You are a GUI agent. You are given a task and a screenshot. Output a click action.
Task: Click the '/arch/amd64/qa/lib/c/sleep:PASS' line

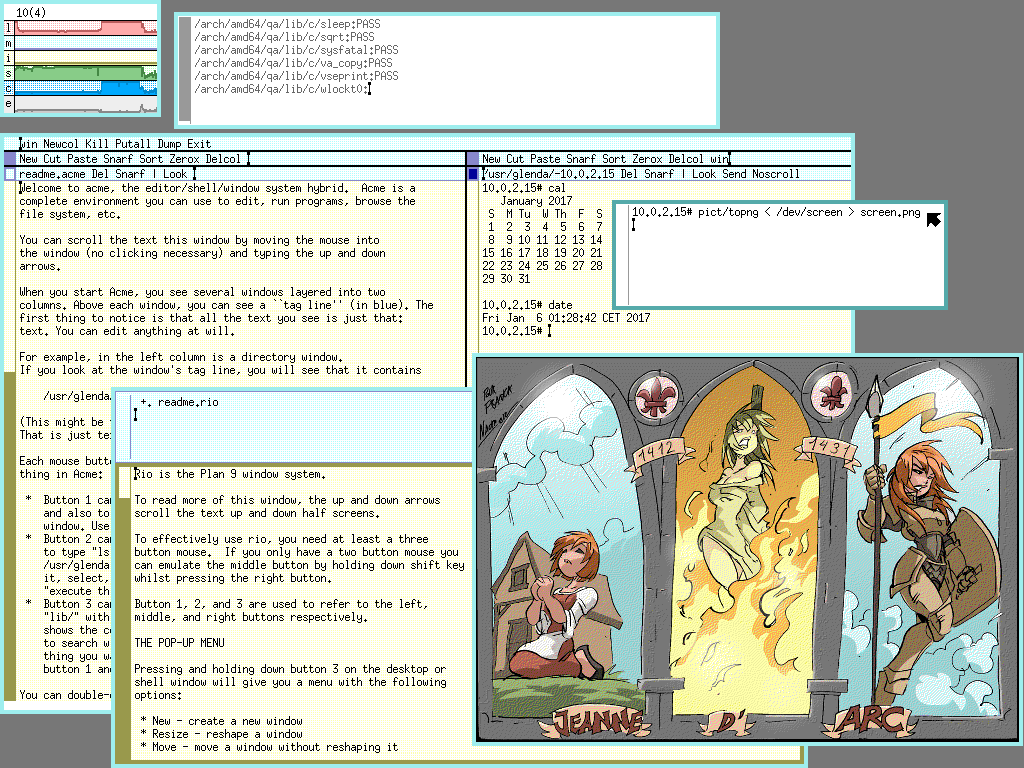point(287,24)
